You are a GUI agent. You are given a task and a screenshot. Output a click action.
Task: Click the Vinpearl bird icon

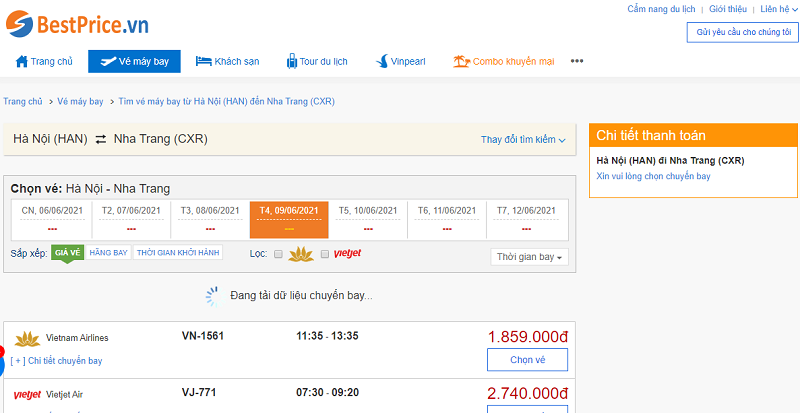(x=382, y=62)
